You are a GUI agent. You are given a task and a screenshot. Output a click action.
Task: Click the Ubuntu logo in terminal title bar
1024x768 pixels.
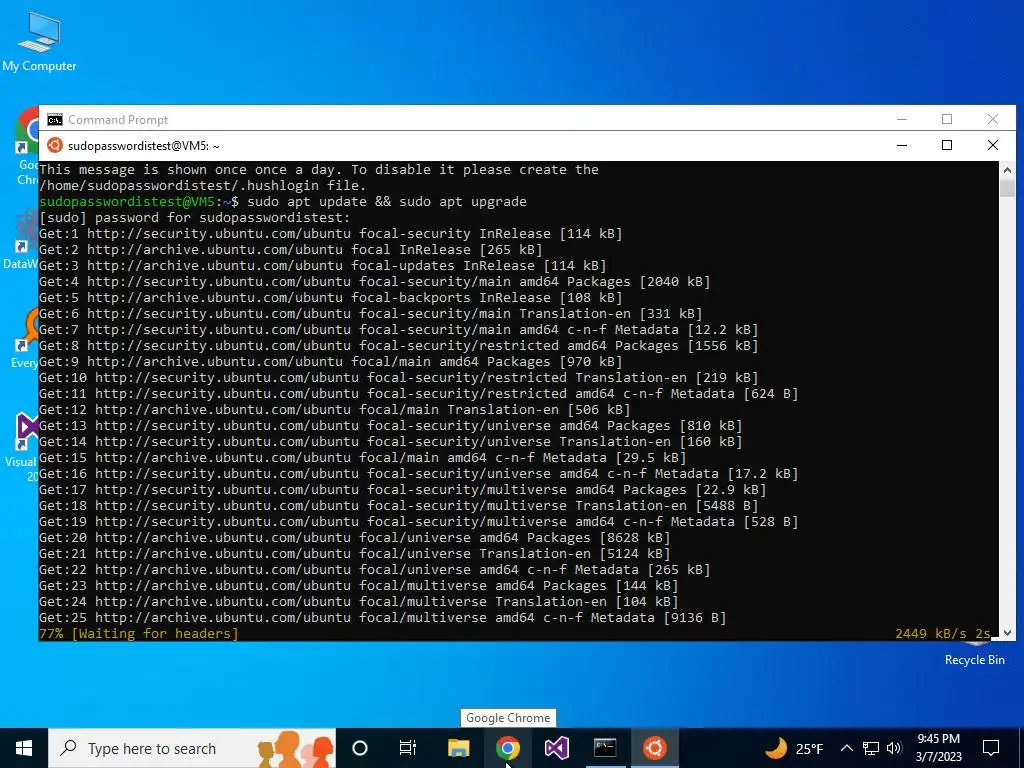click(x=55, y=146)
